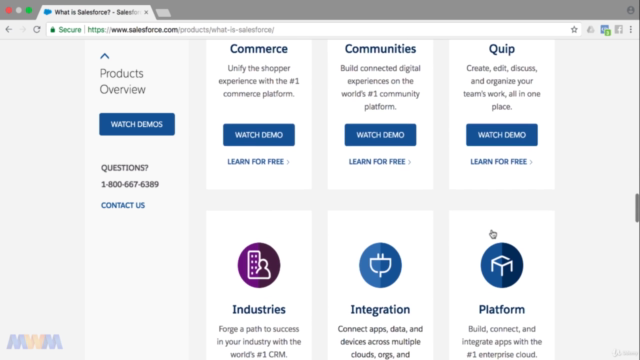Open Quip LEARN FOR FREE link
640x360 pixels.
(x=501, y=162)
